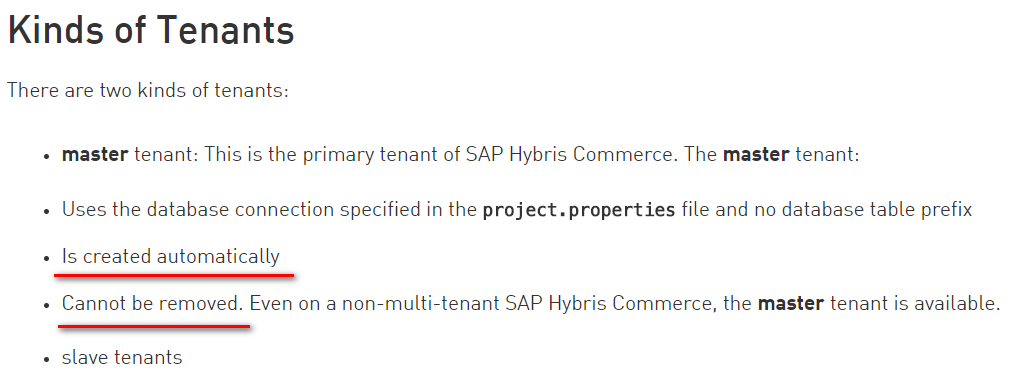Click the 'Cannot be removed' phrase
The image size is (1033, 373).
tap(150, 304)
